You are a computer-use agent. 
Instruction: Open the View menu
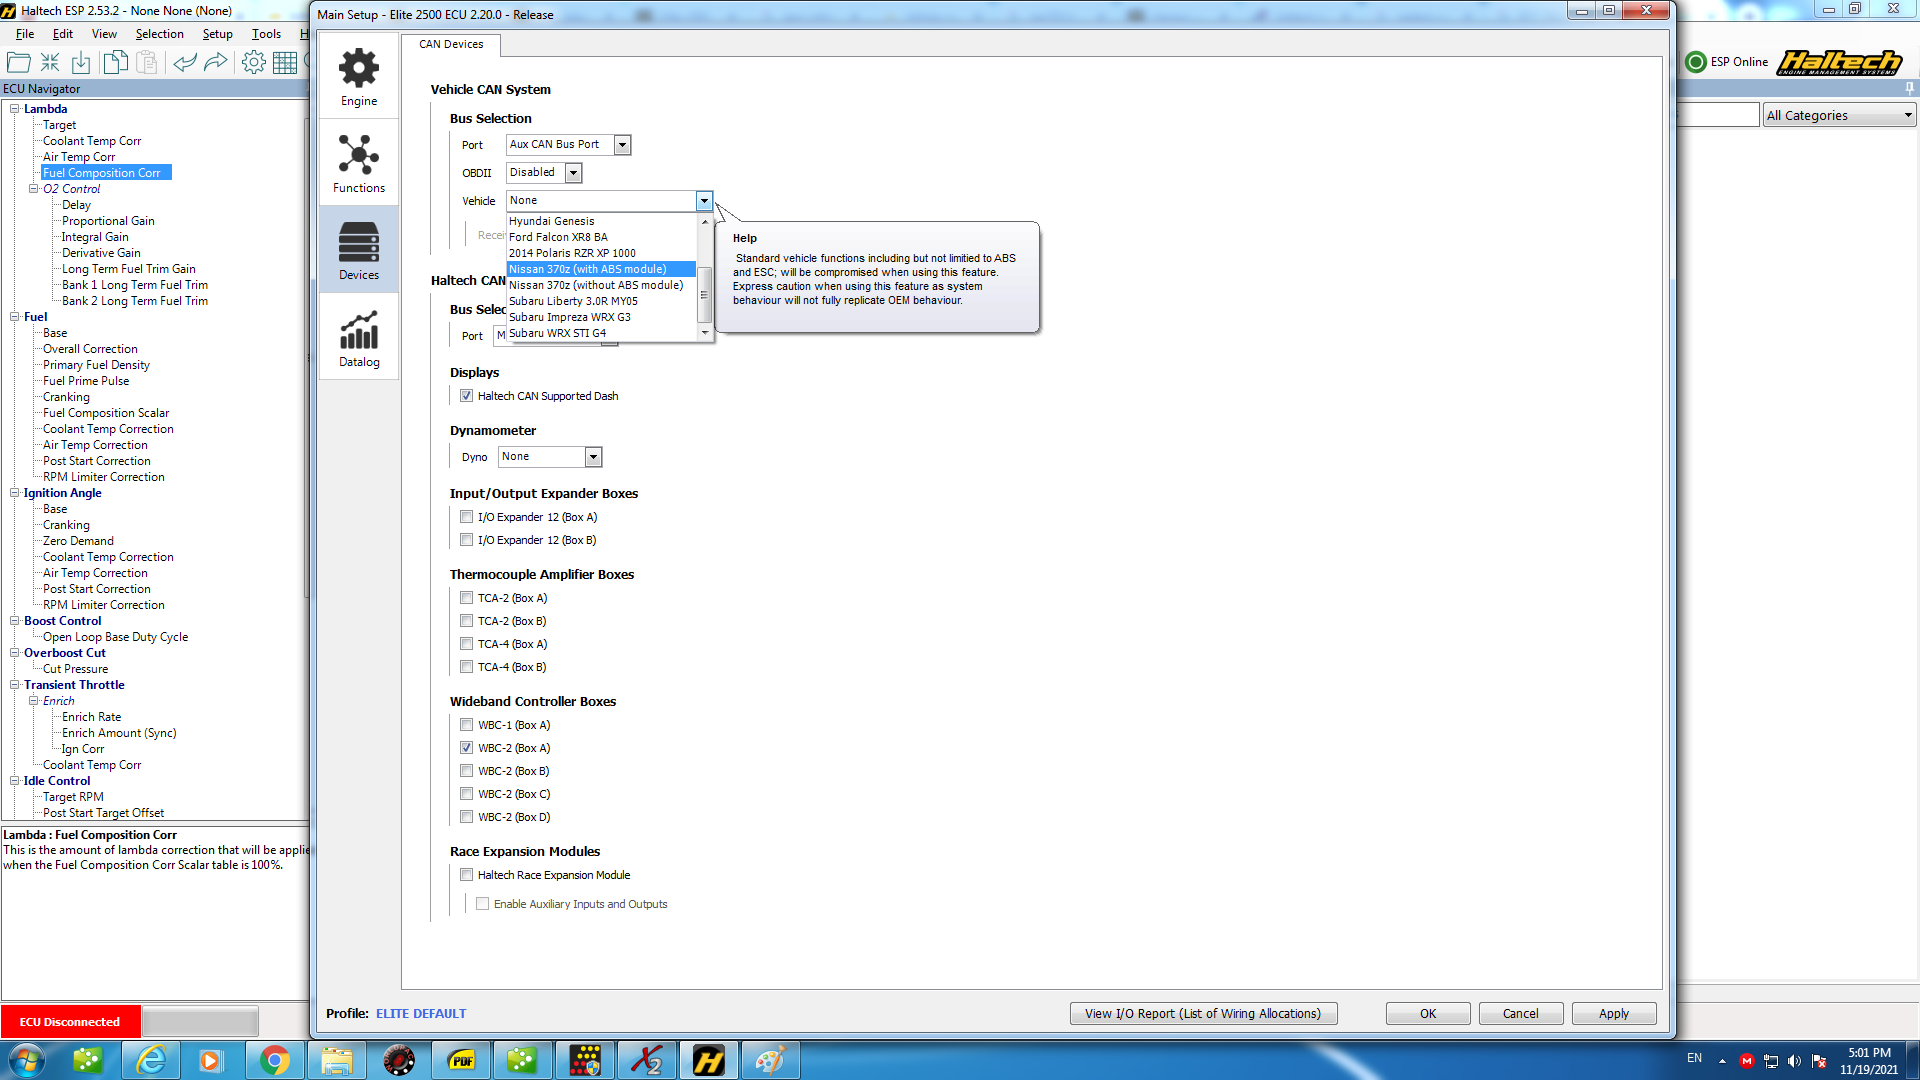(104, 34)
